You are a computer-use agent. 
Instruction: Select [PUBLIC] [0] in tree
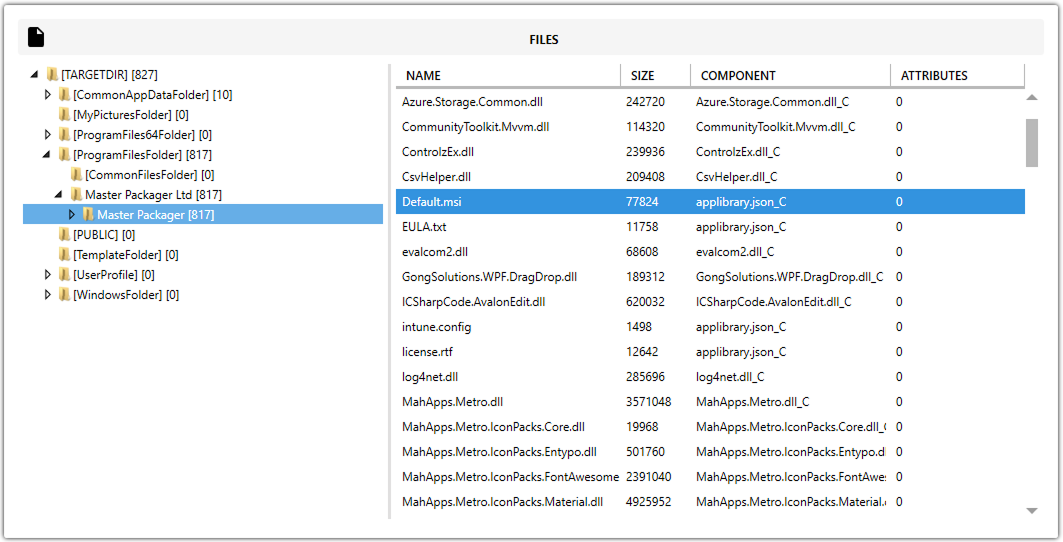pyautogui.click(x=104, y=235)
